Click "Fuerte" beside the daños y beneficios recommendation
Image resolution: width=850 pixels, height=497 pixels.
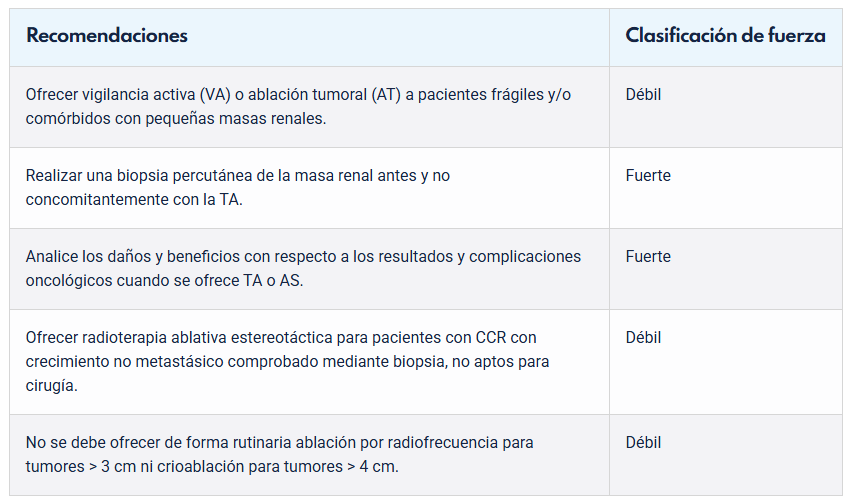point(648,257)
